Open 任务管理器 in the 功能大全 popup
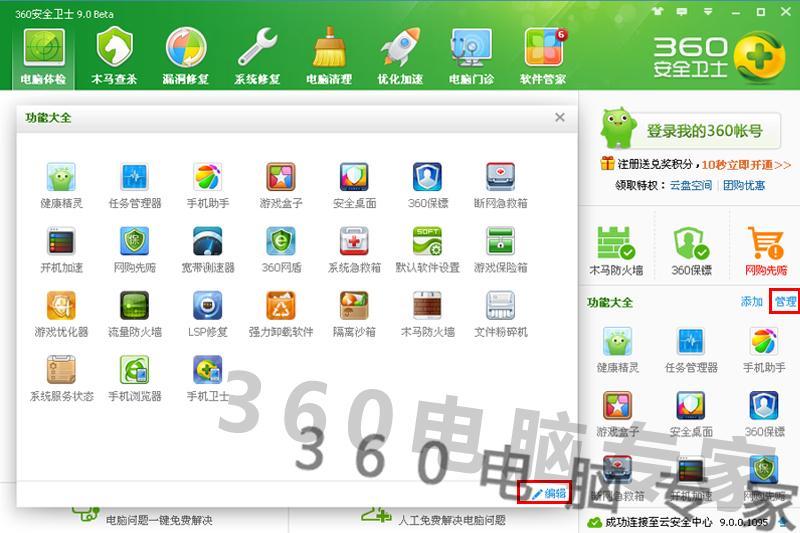This screenshot has width=800, height=533. click(135, 186)
